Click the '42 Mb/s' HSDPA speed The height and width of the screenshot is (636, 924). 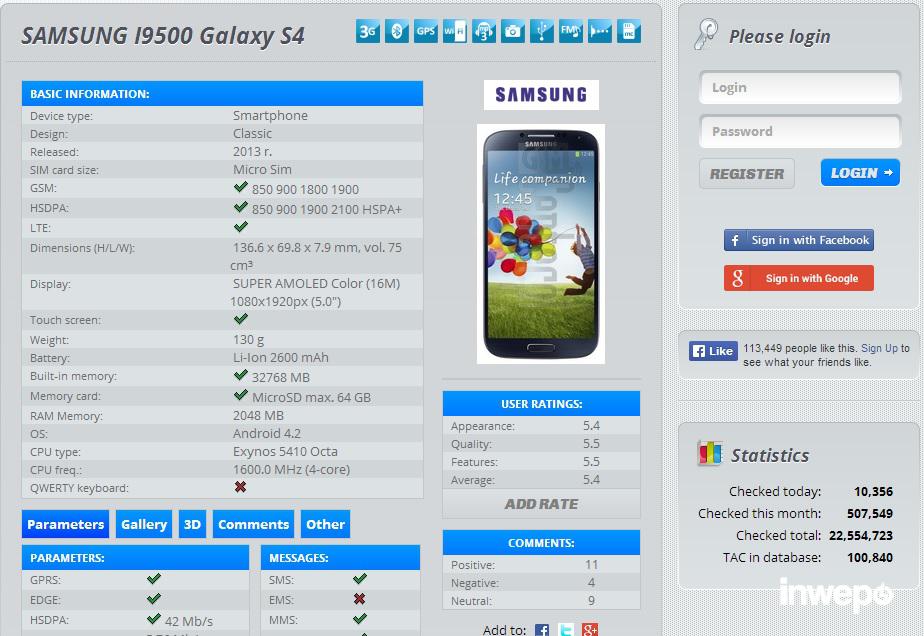click(189, 621)
